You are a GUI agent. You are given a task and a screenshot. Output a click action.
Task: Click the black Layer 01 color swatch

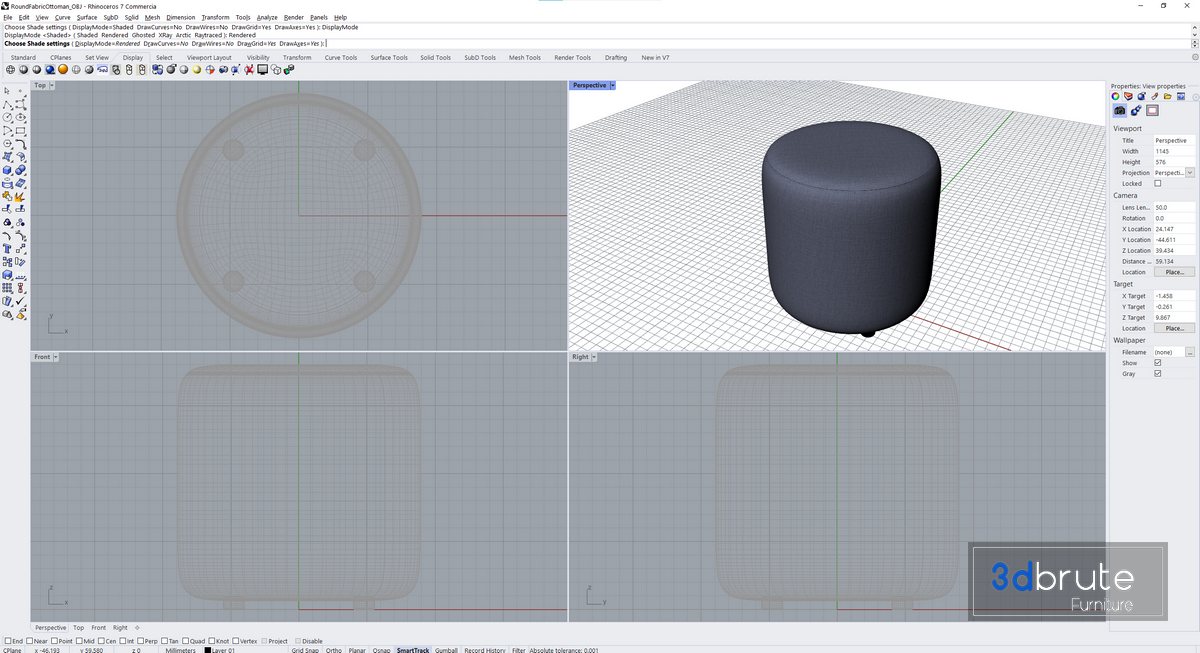(208, 650)
